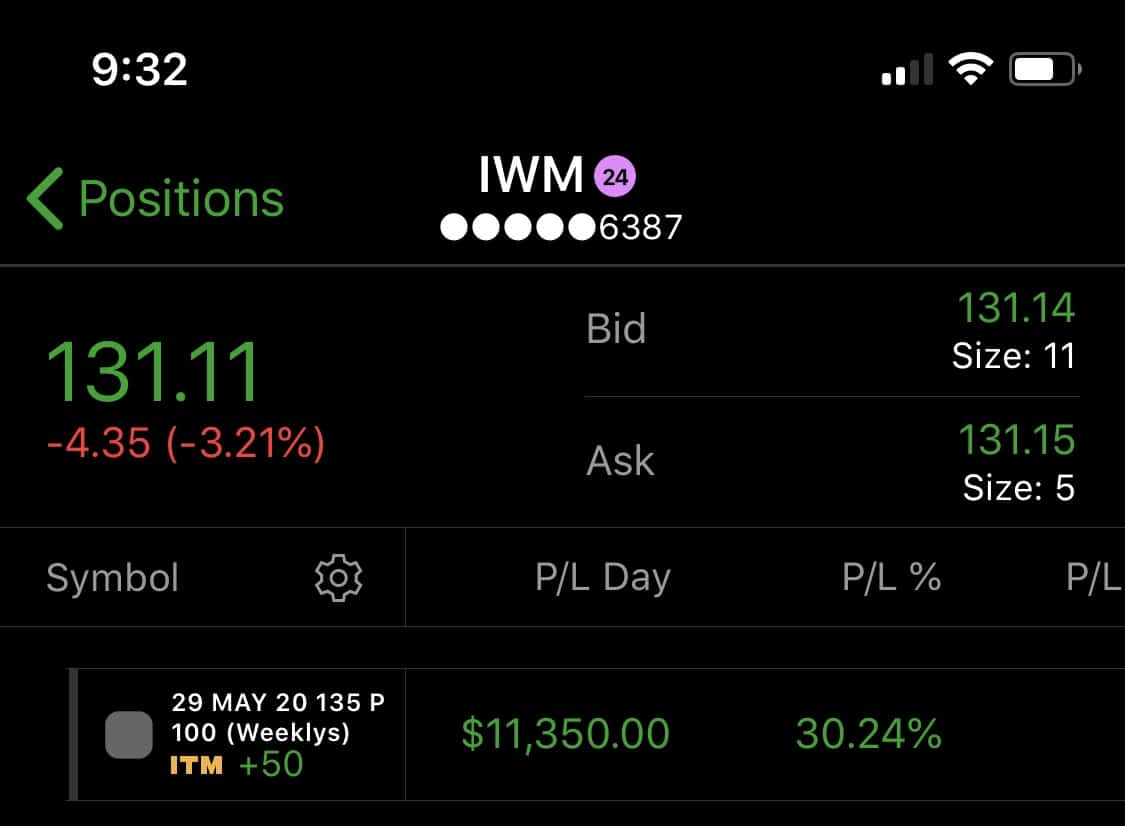Tap the last price 131.11
1125x826 pixels.
[x=153, y=372]
